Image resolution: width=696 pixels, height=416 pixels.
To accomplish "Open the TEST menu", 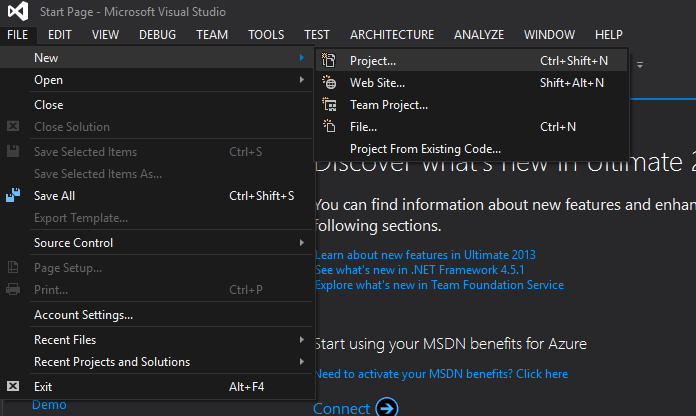I will 316,35.
